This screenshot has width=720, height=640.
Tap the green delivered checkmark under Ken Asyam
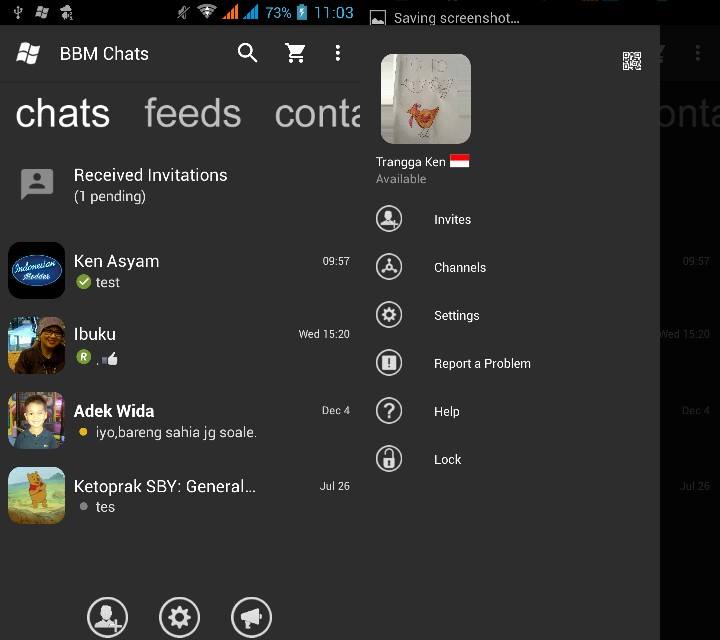coord(84,281)
